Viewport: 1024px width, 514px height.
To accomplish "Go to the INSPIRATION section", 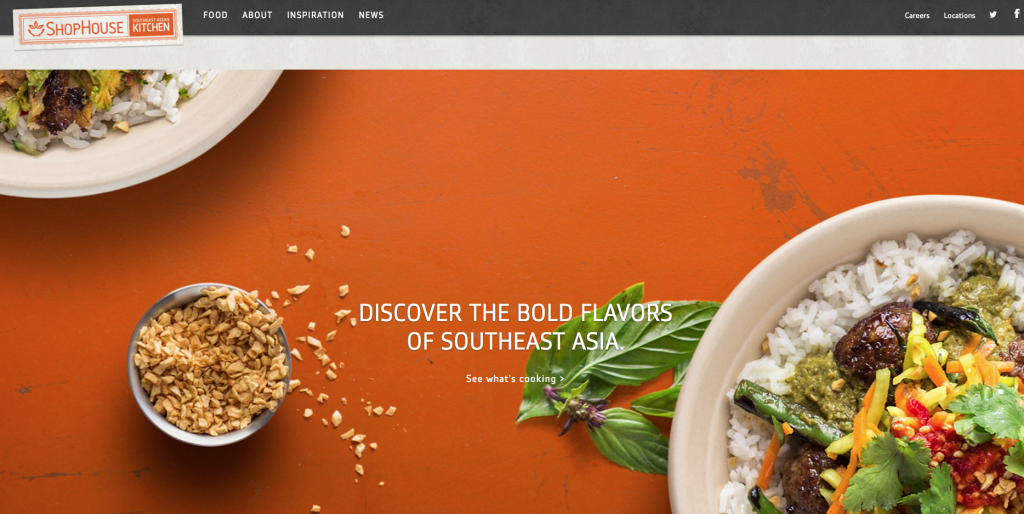I will pos(315,15).
